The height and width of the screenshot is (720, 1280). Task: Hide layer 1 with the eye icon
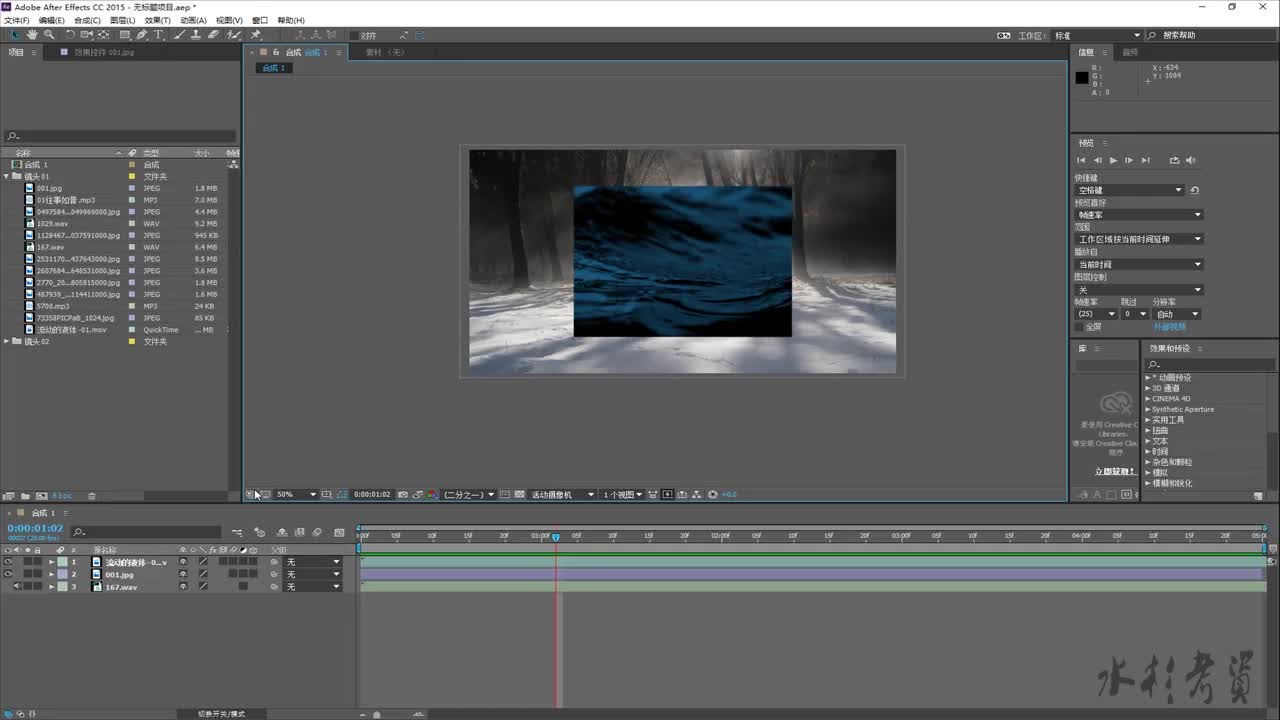click(8, 562)
